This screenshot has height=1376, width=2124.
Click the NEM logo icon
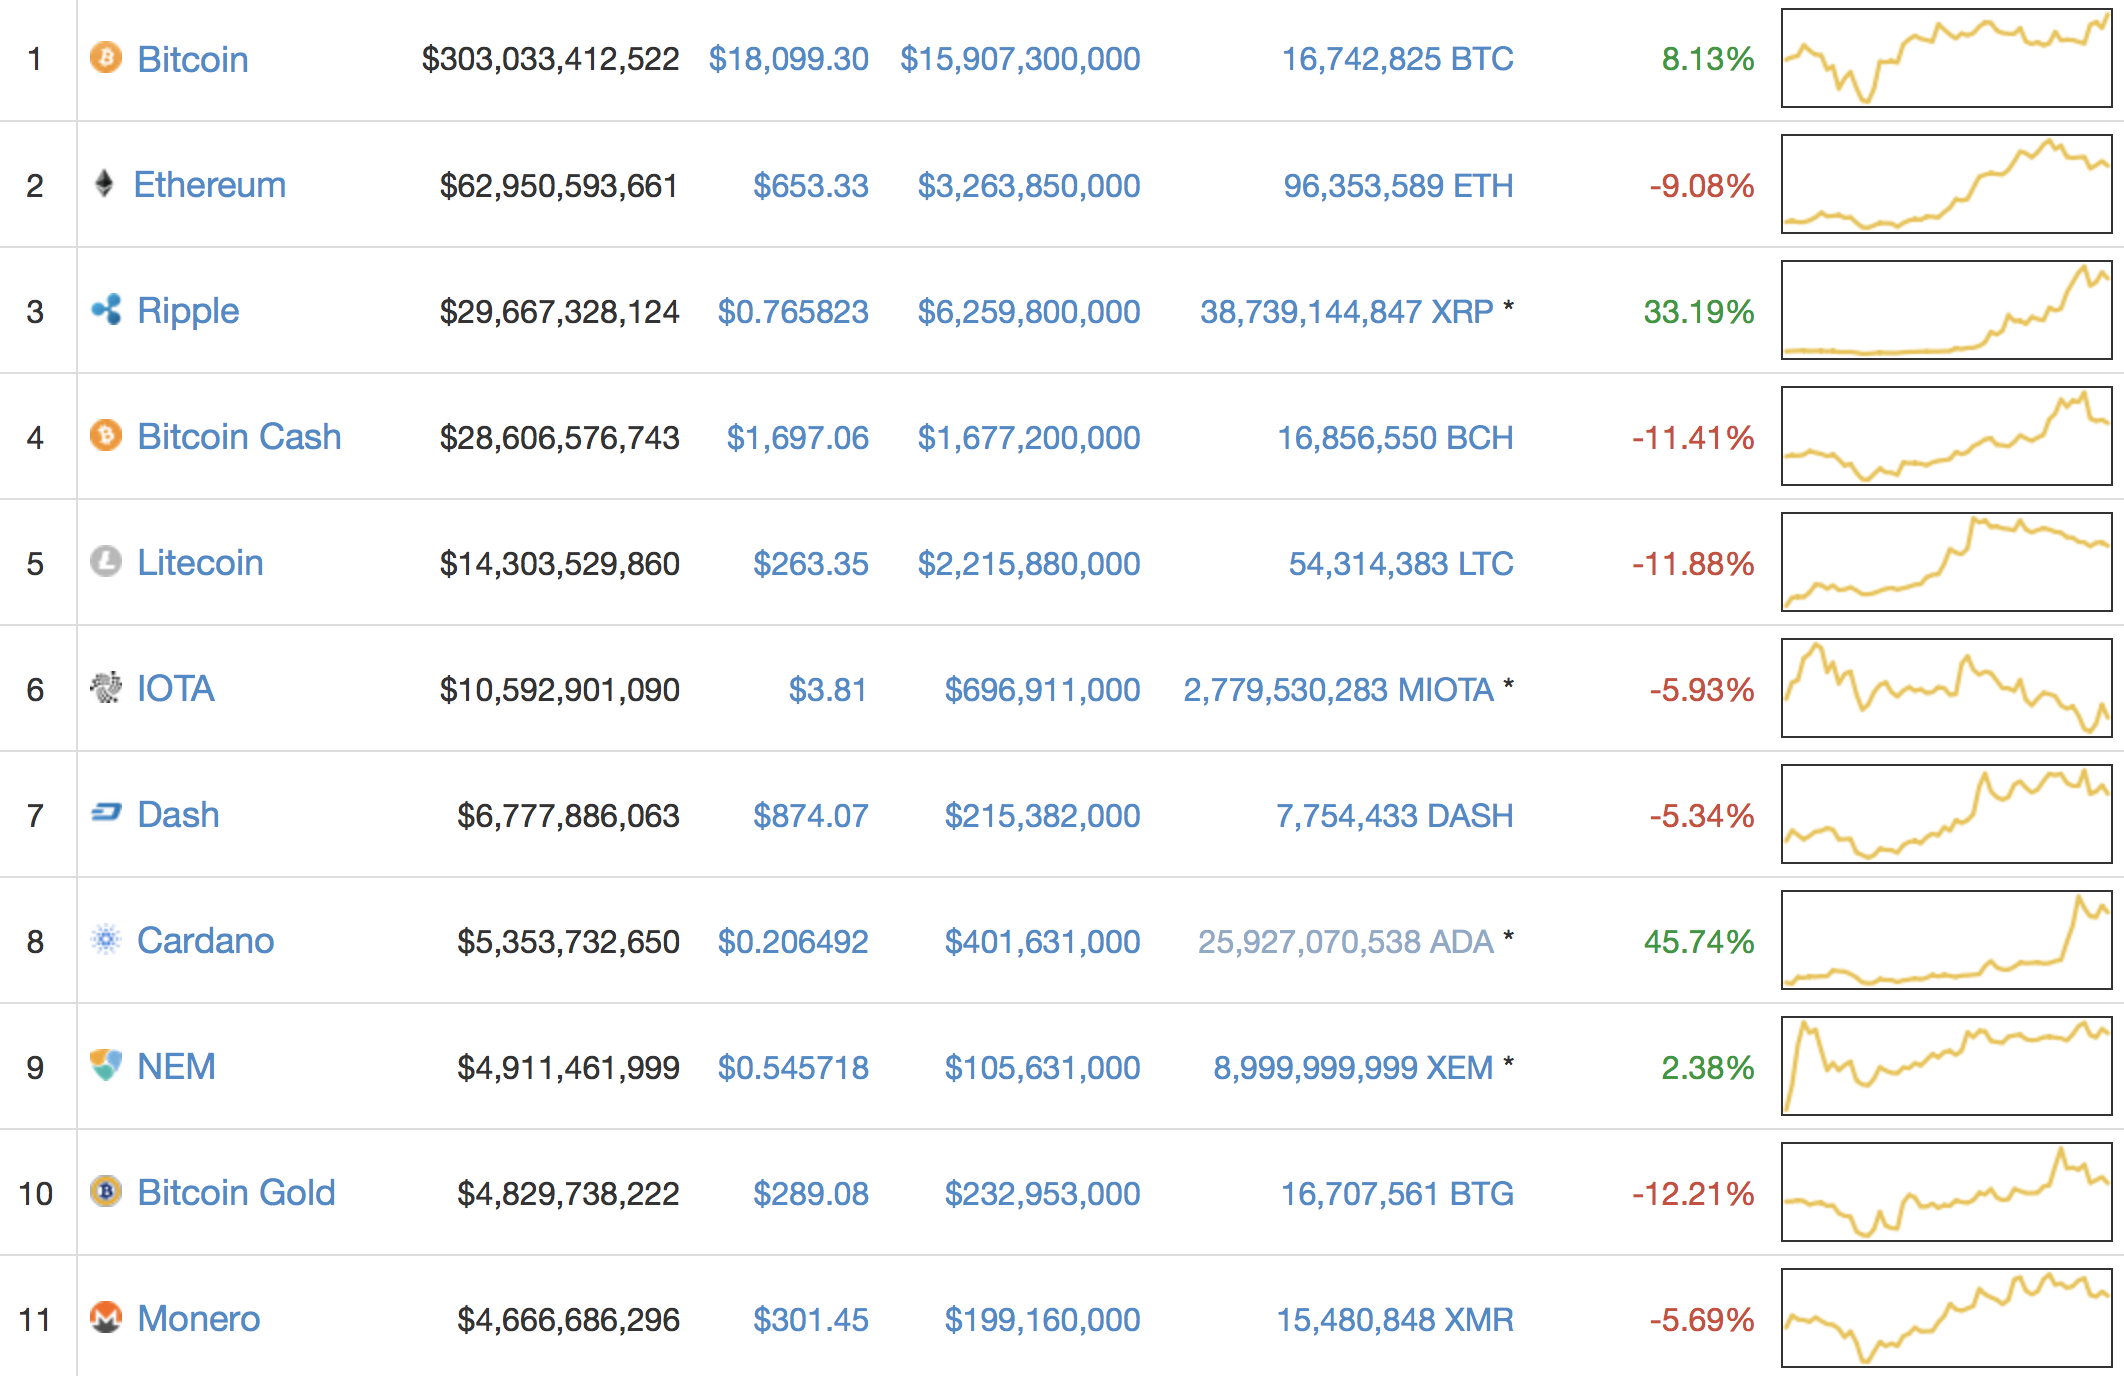106,1066
